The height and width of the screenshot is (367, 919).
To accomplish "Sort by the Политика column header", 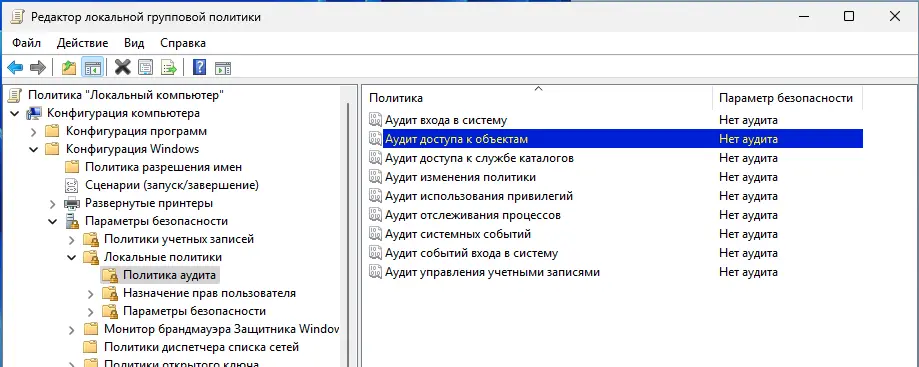I will click(x=538, y=98).
